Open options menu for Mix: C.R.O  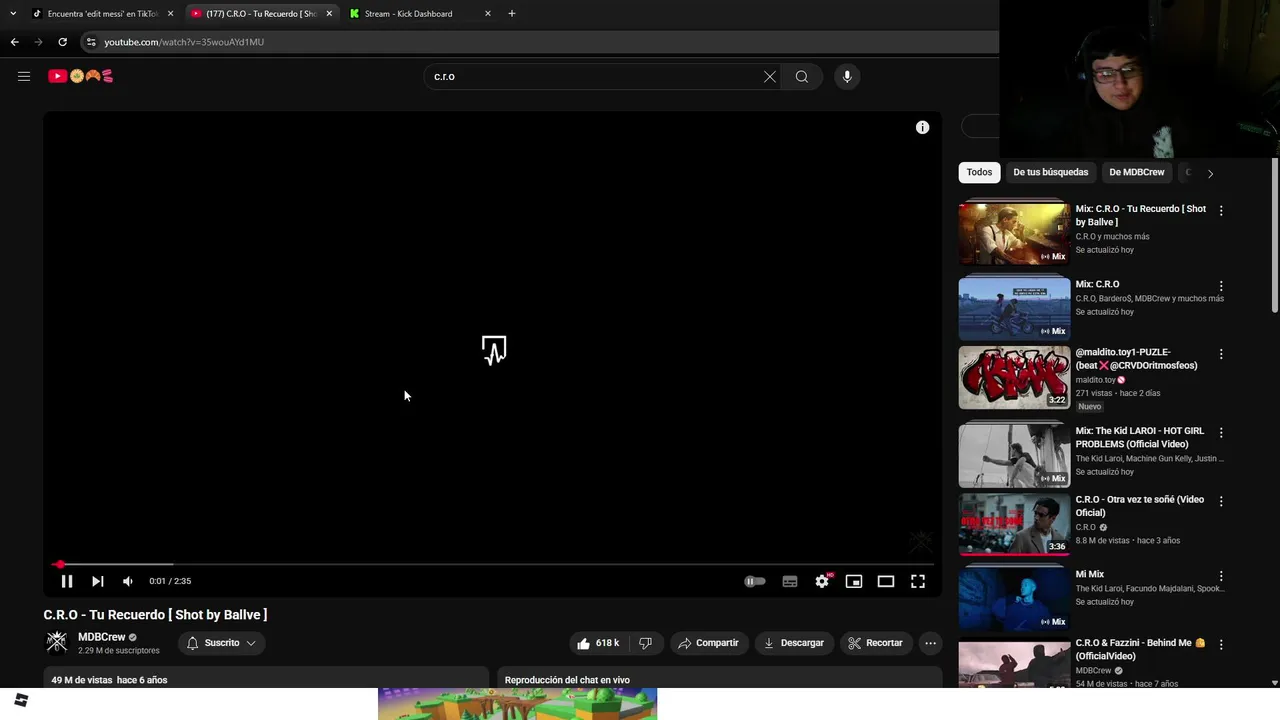tap(1221, 286)
